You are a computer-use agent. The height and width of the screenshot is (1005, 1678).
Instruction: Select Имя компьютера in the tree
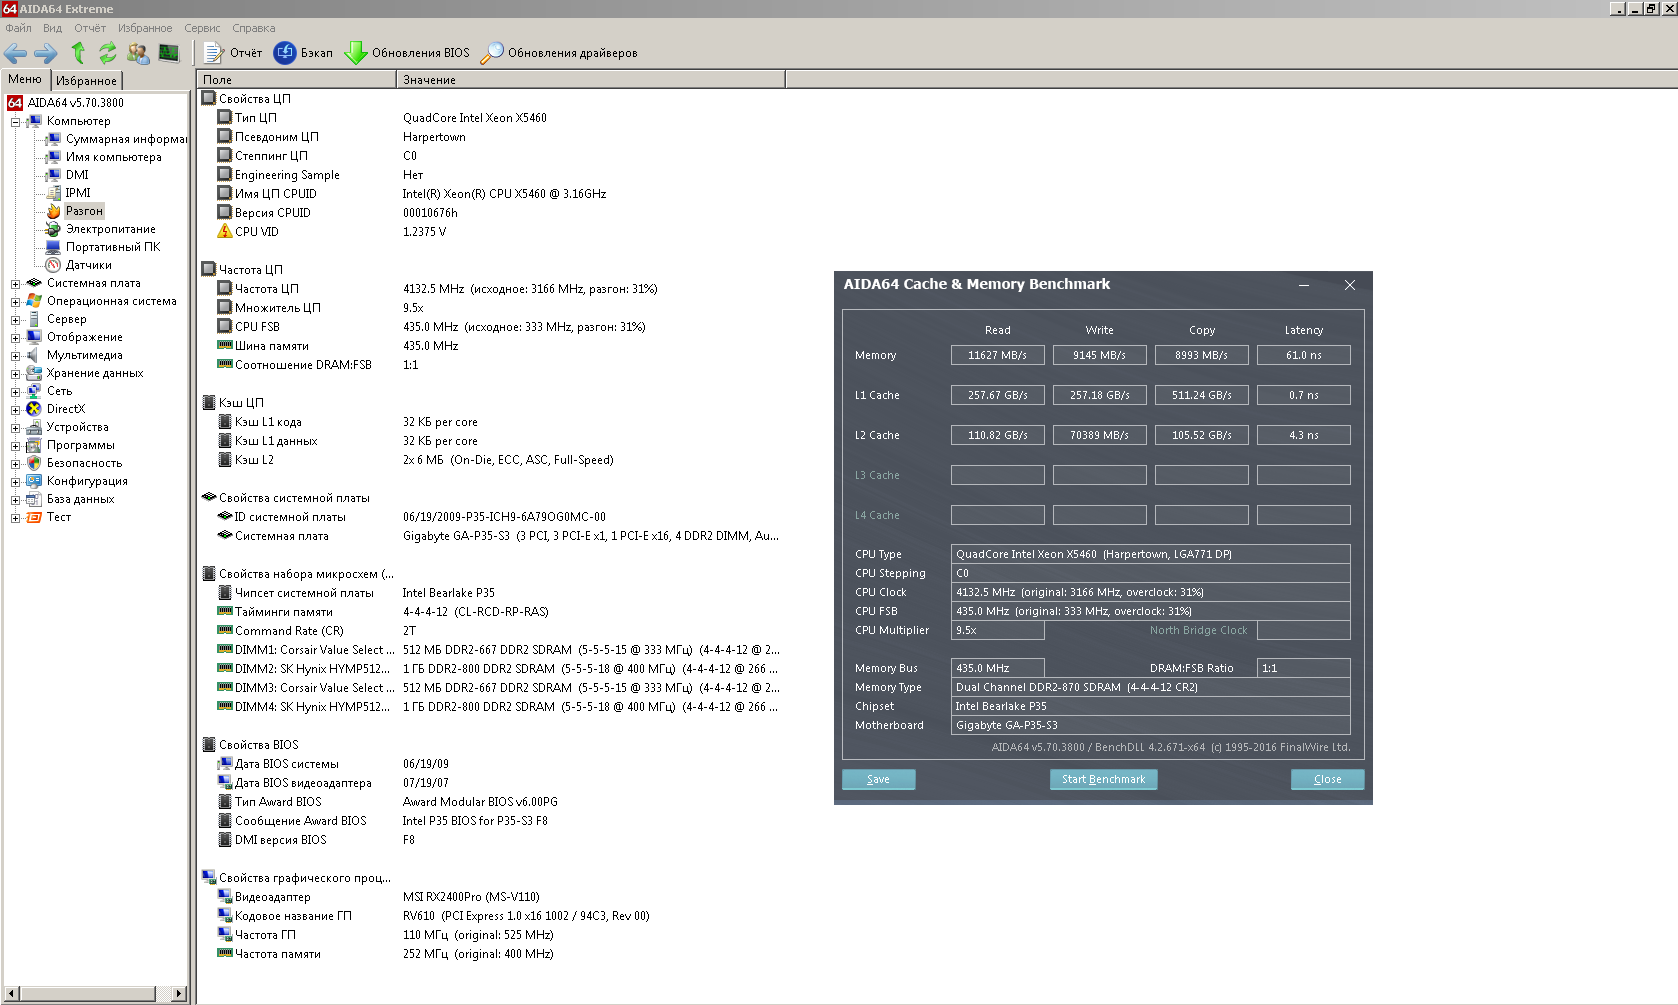point(113,157)
